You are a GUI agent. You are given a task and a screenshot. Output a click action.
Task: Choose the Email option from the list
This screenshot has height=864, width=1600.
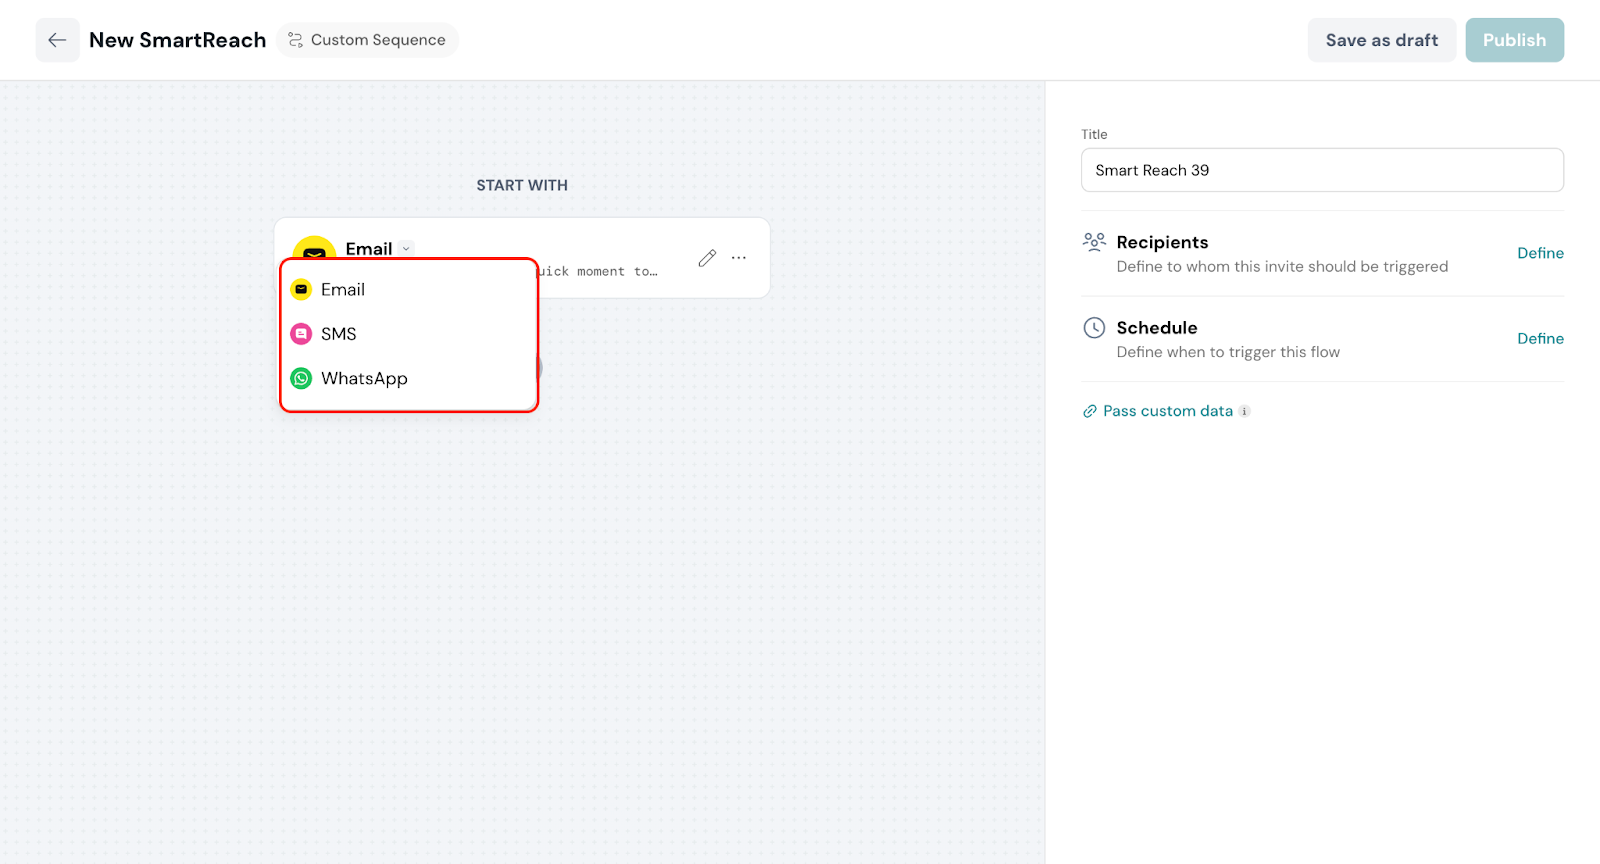pos(343,290)
